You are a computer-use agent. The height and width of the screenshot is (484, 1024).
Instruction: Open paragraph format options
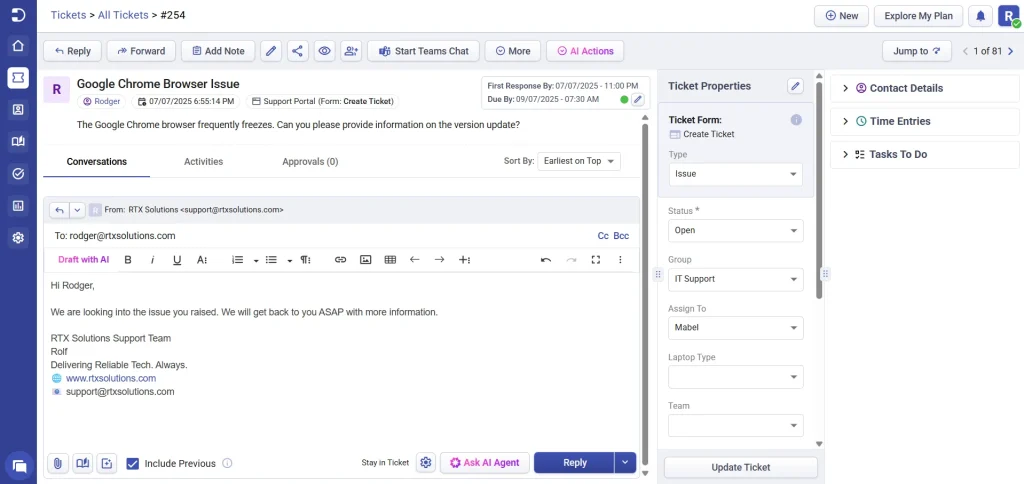306,259
